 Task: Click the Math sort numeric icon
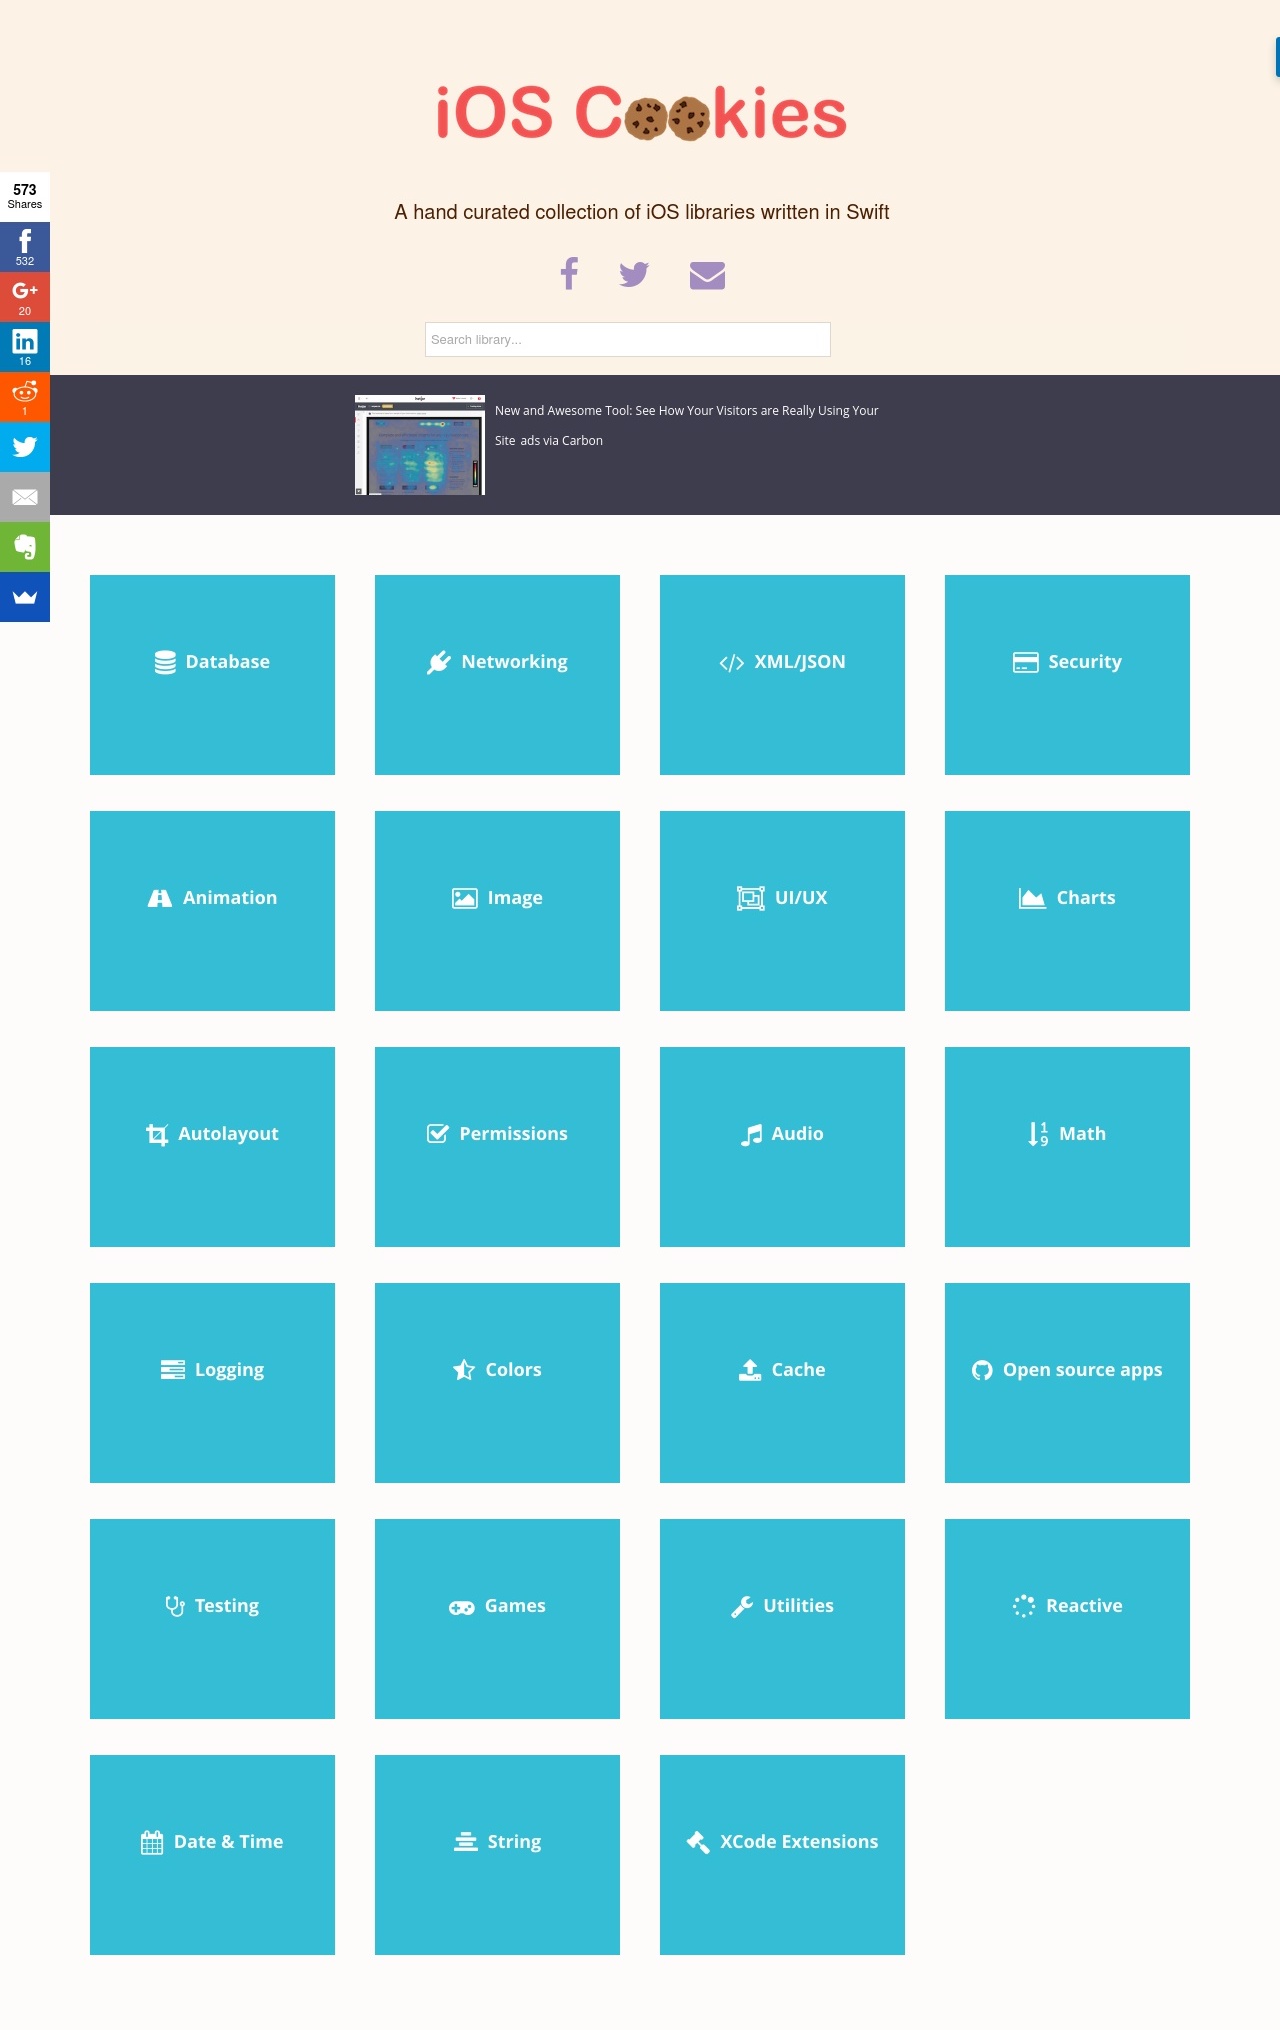1038,1134
